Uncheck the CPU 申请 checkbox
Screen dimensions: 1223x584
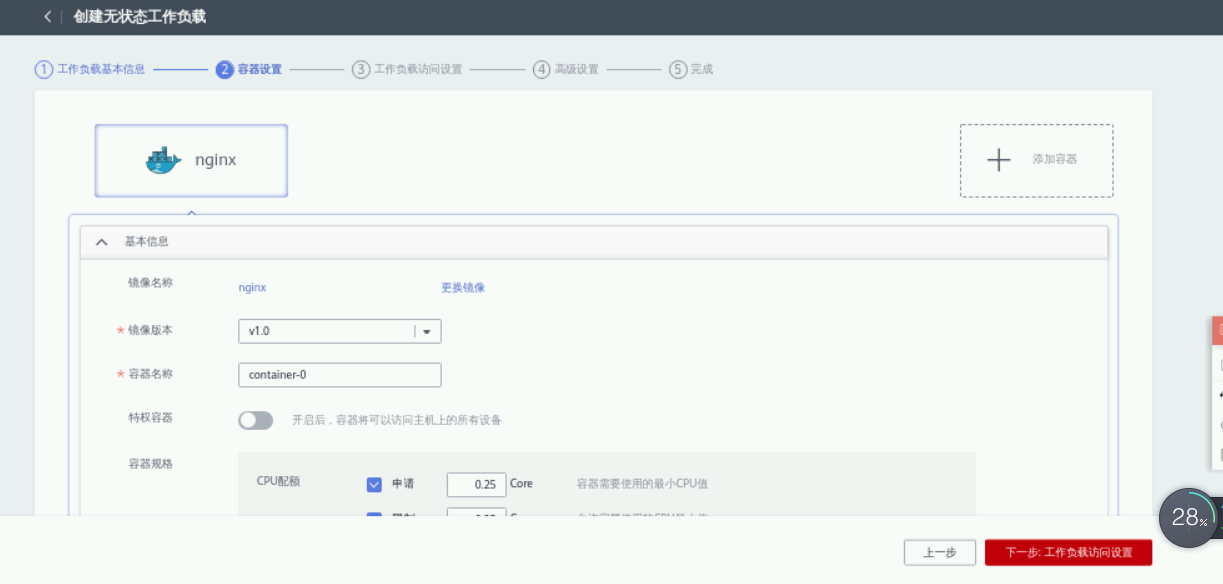tap(374, 484)
